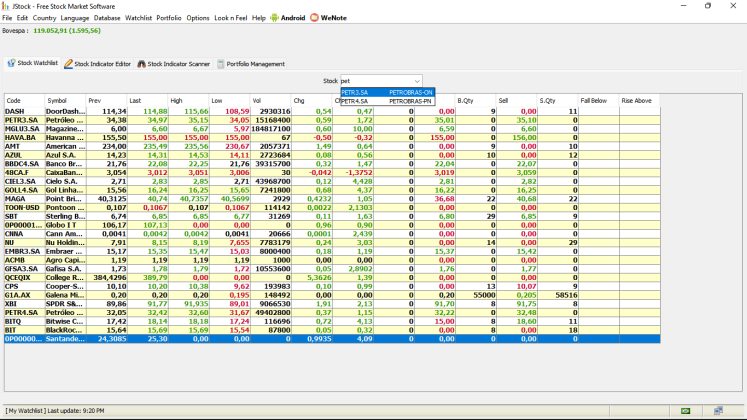The width and height of the screenshot is (747, 420).
Task: Sort by the Symbol column header
Action: (x=65, y=100)
